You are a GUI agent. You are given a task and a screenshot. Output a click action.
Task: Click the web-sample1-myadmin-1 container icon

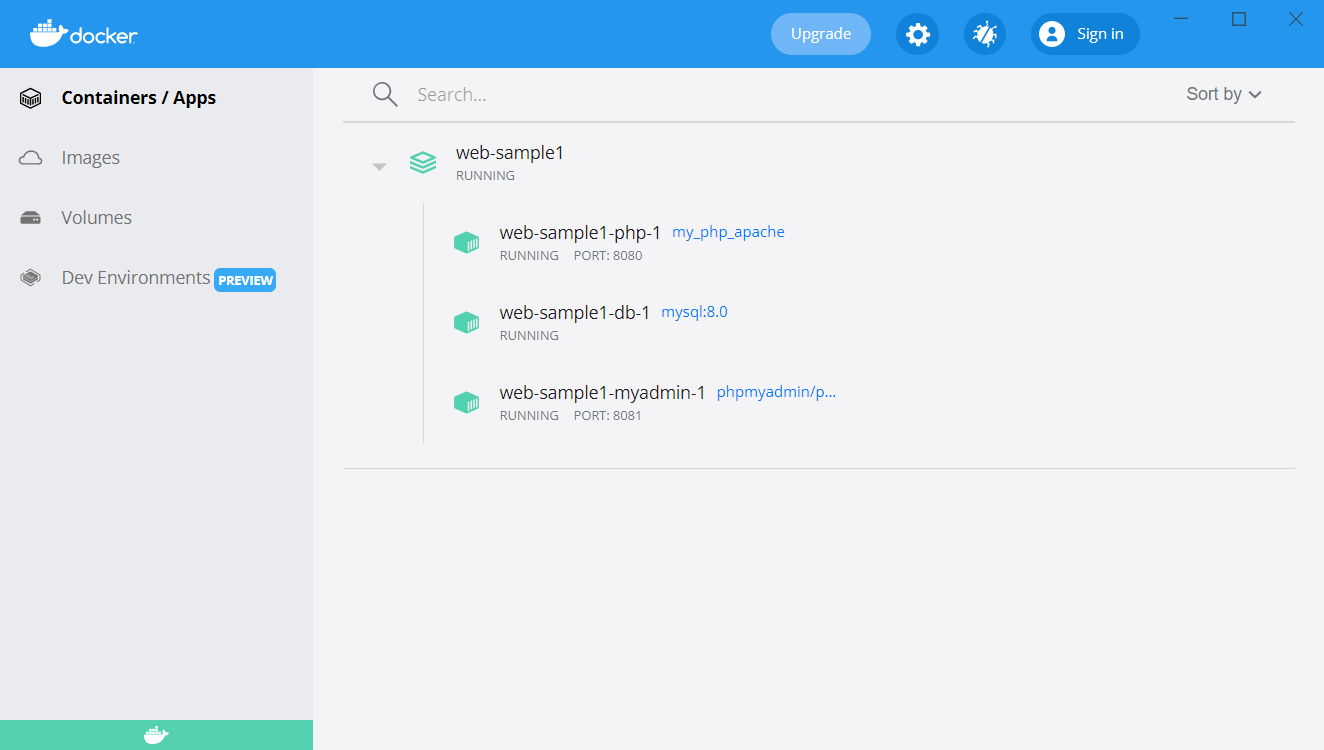click(x=466, y=402)
